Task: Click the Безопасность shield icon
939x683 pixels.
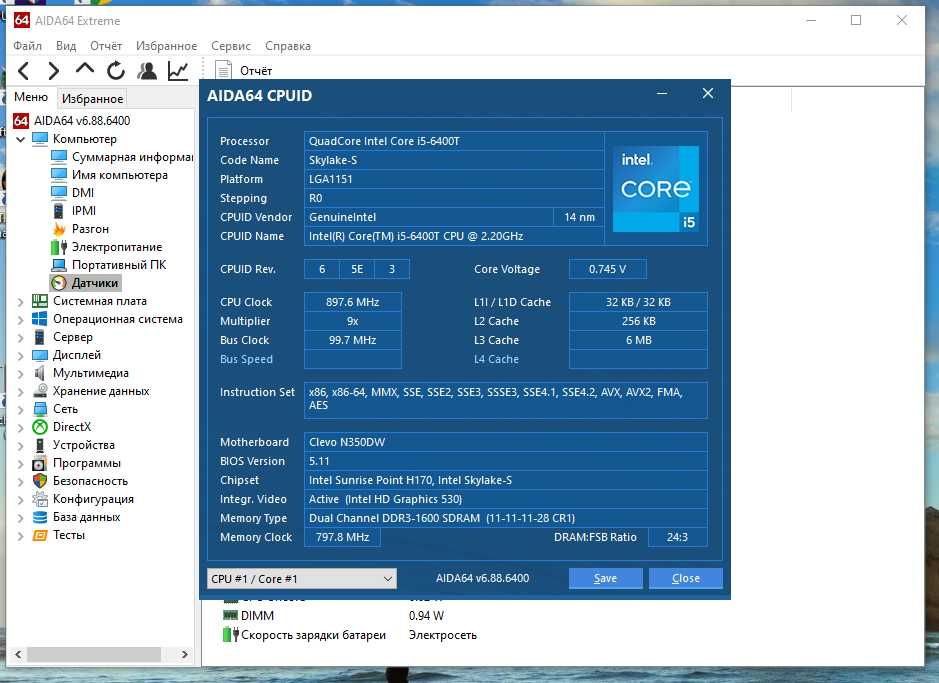Action: [40, 481]
